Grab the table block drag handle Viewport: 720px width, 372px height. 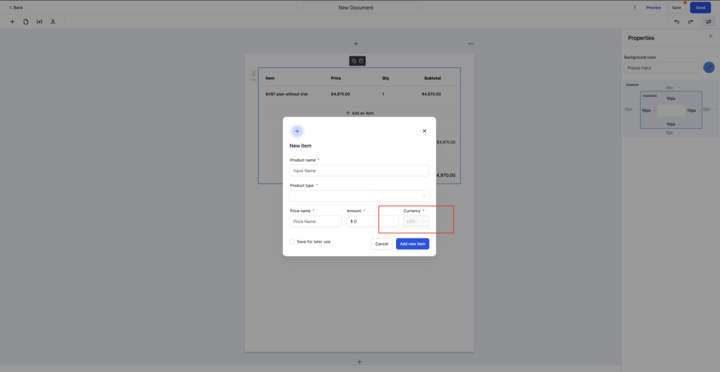point(253,73)
